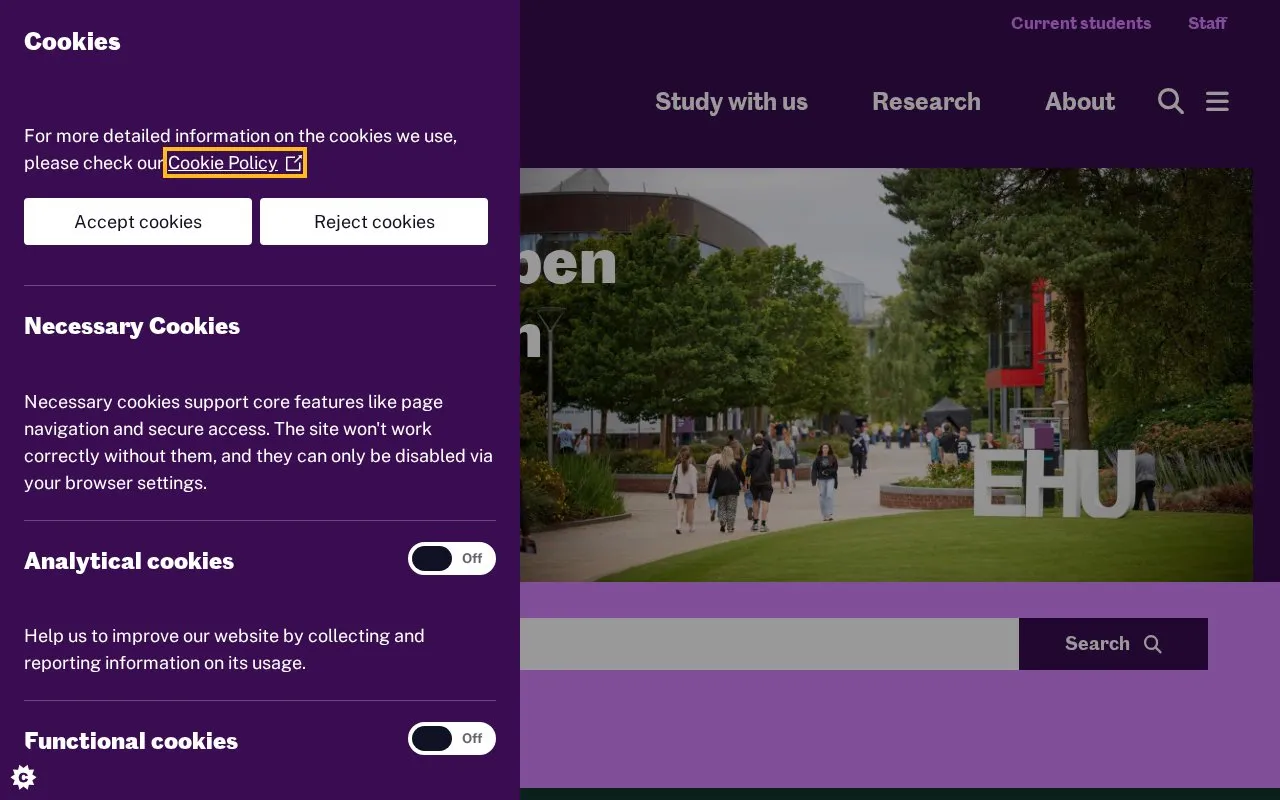Open the hamburger menu icon
The image size is (1280, 800).
pos(1217,101)
